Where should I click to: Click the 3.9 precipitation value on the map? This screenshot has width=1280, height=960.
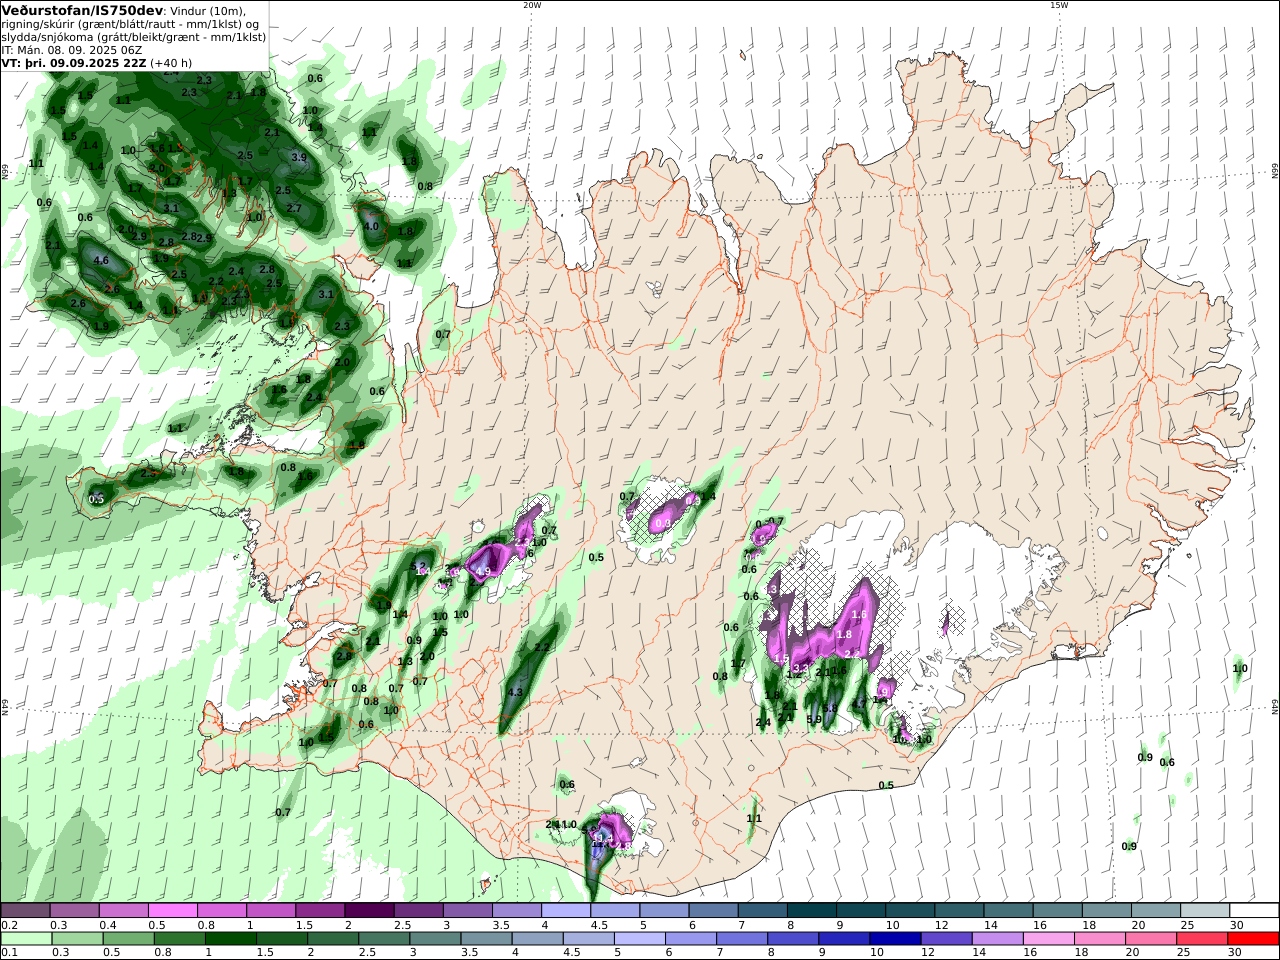299,157
